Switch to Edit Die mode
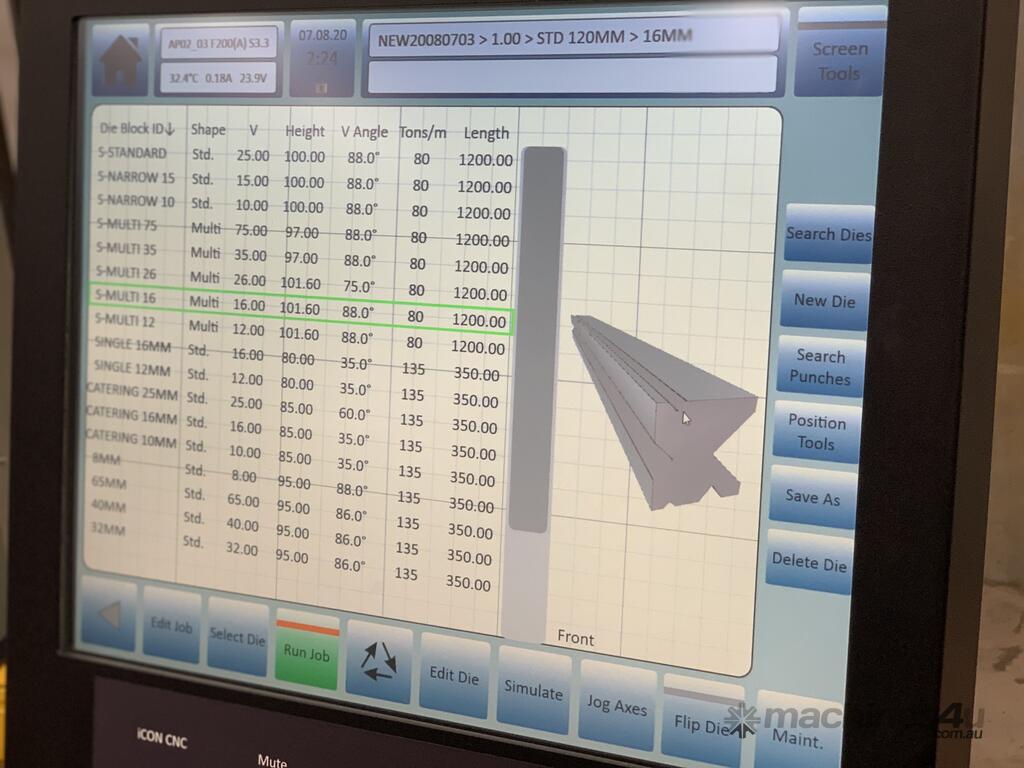This screenshot has width=1024, height=768. click(x=454, y=675)
